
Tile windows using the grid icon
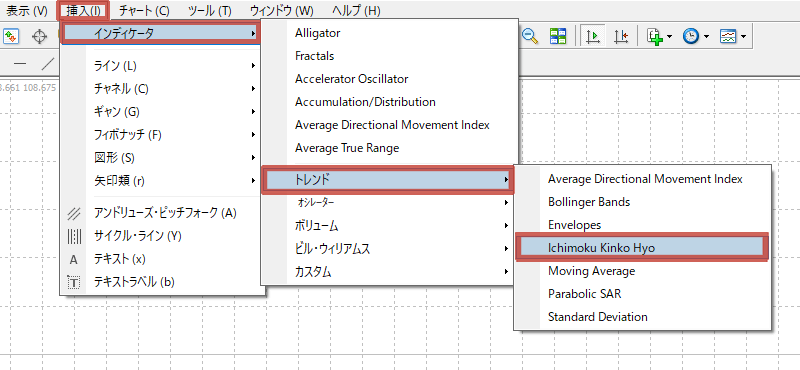(558, 36)
